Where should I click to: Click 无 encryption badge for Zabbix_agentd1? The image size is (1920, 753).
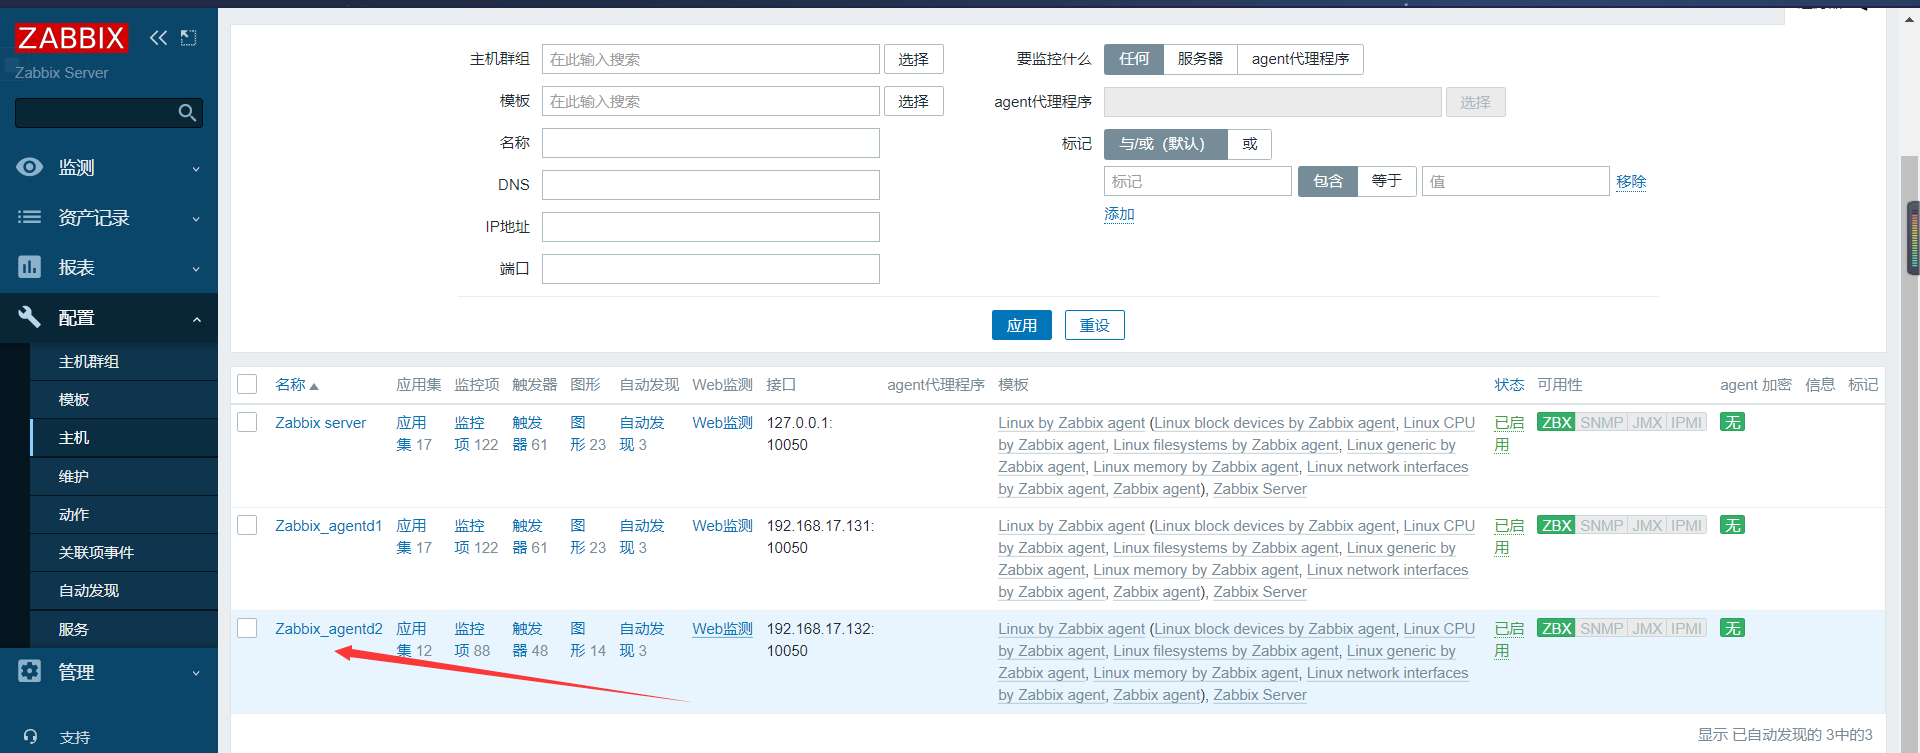1732,525
